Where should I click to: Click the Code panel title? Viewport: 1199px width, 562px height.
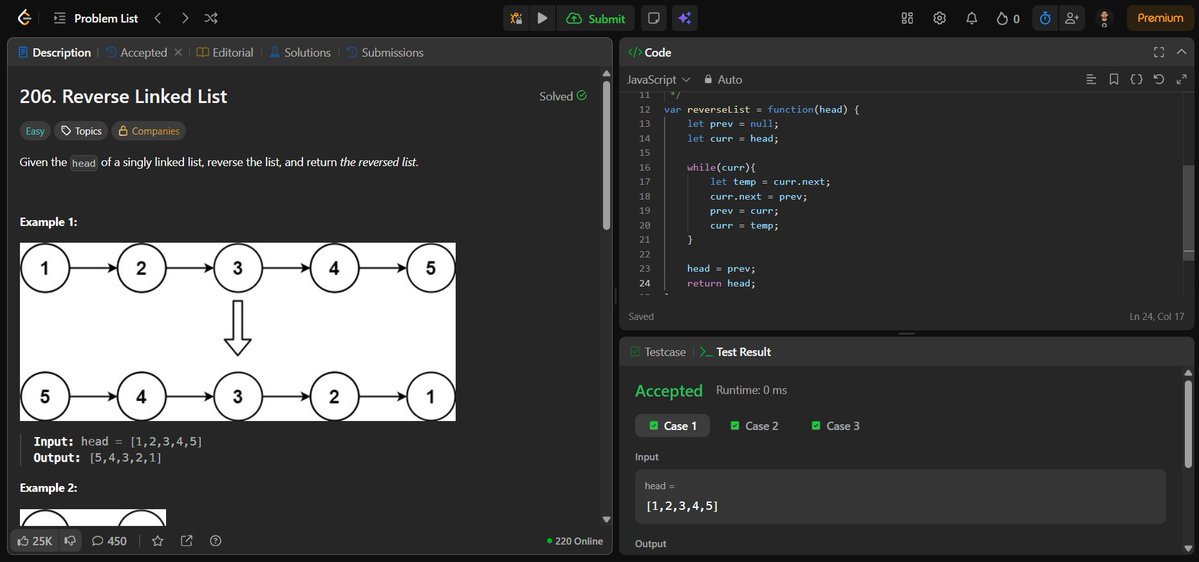649,53
